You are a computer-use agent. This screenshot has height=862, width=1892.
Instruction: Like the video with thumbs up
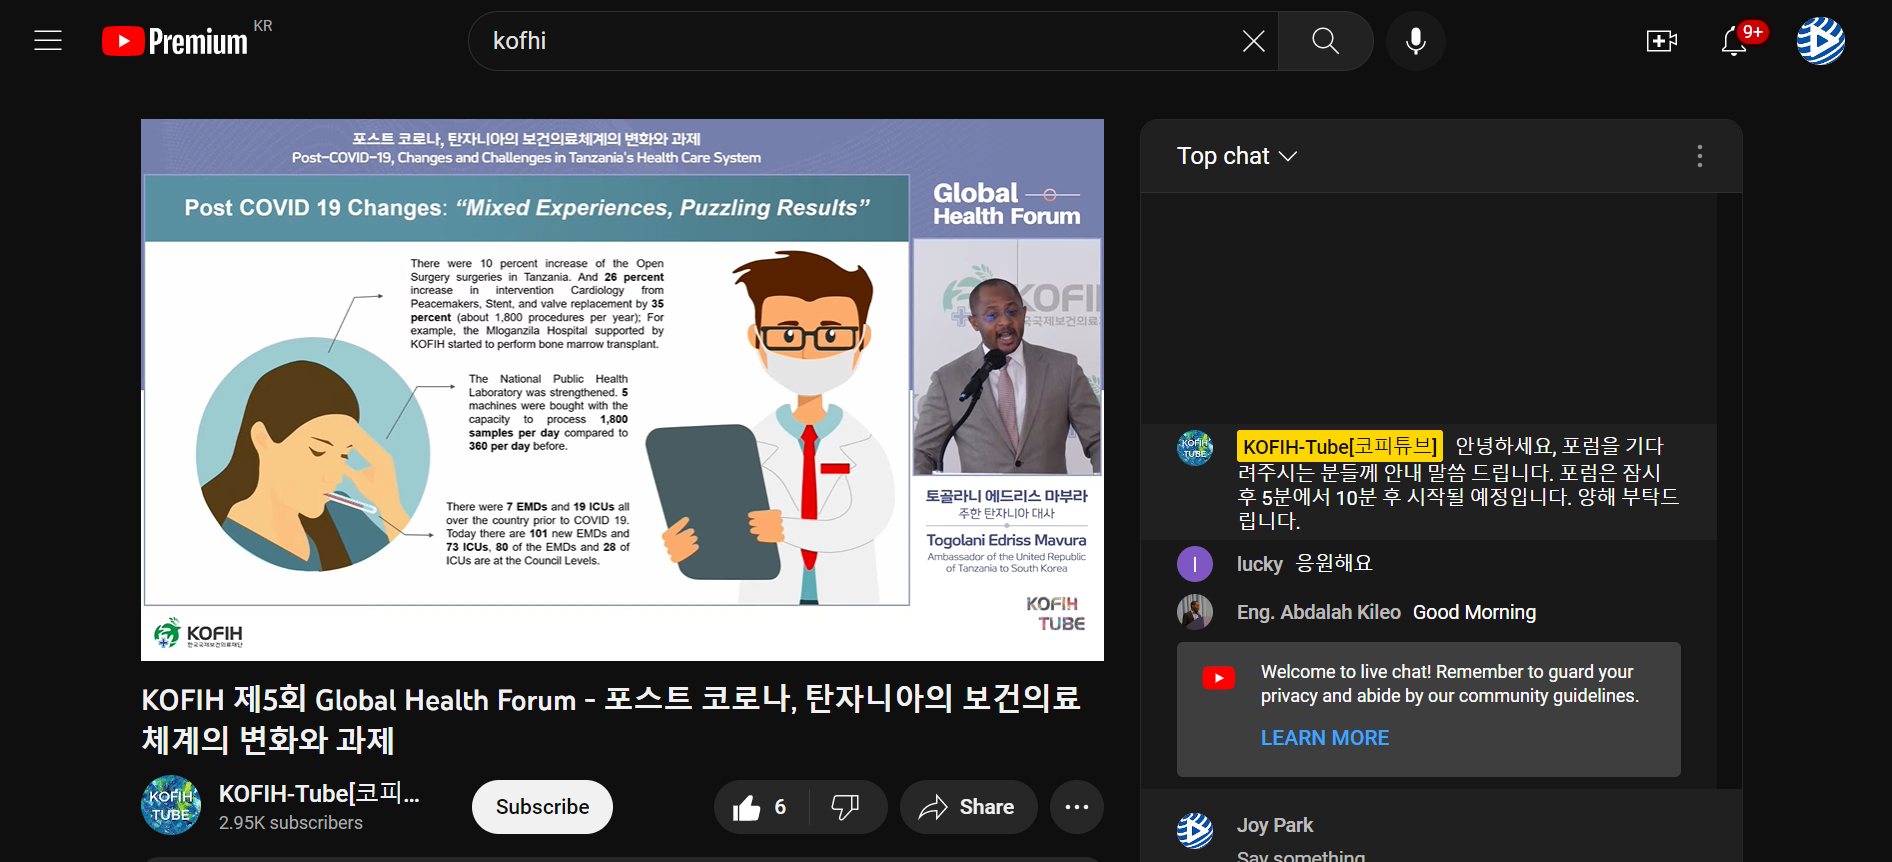[759, 807]
